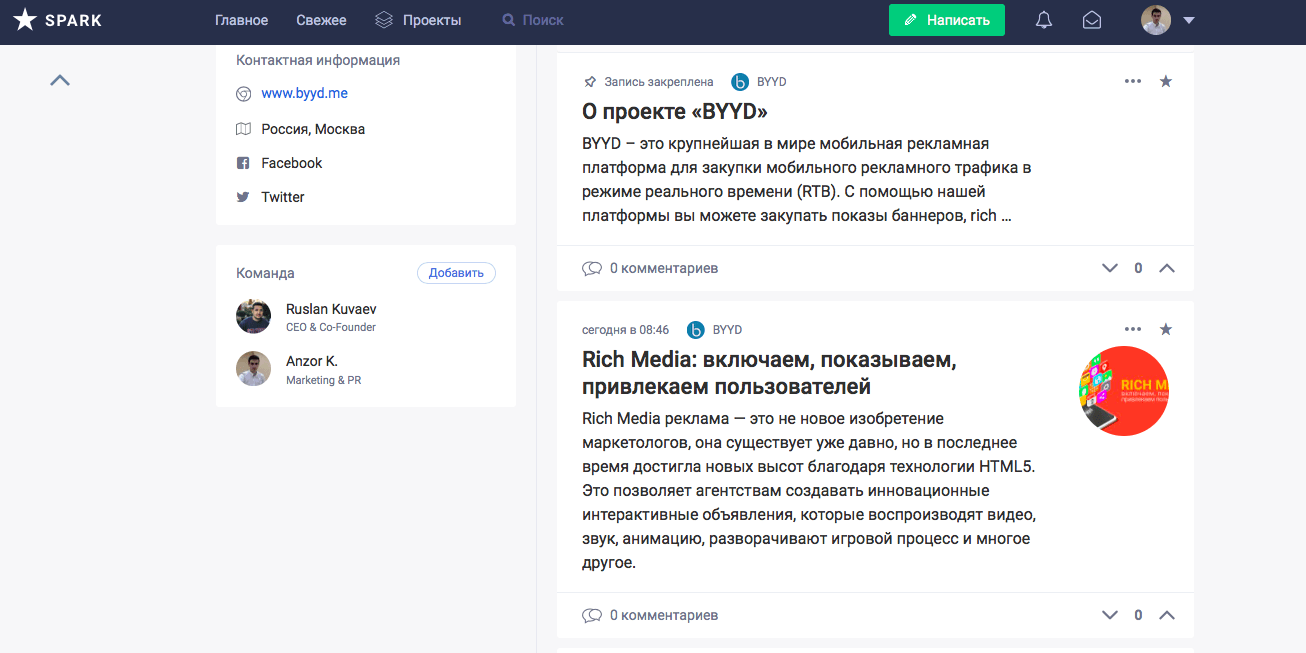This screenshot has height=653, width=1306.
Task: Open Rich Media post thumbnail image
Action: point(1124,391)
